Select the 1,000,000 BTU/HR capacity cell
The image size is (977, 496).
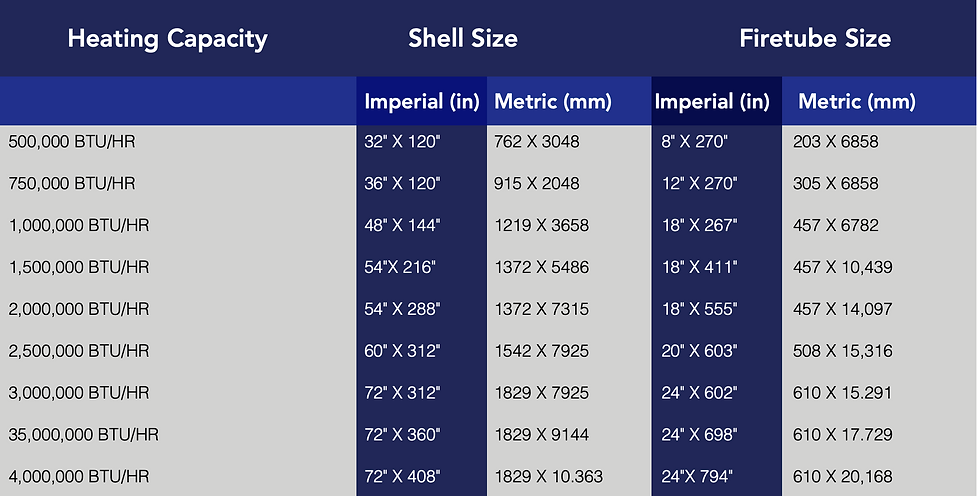(79, 225)
